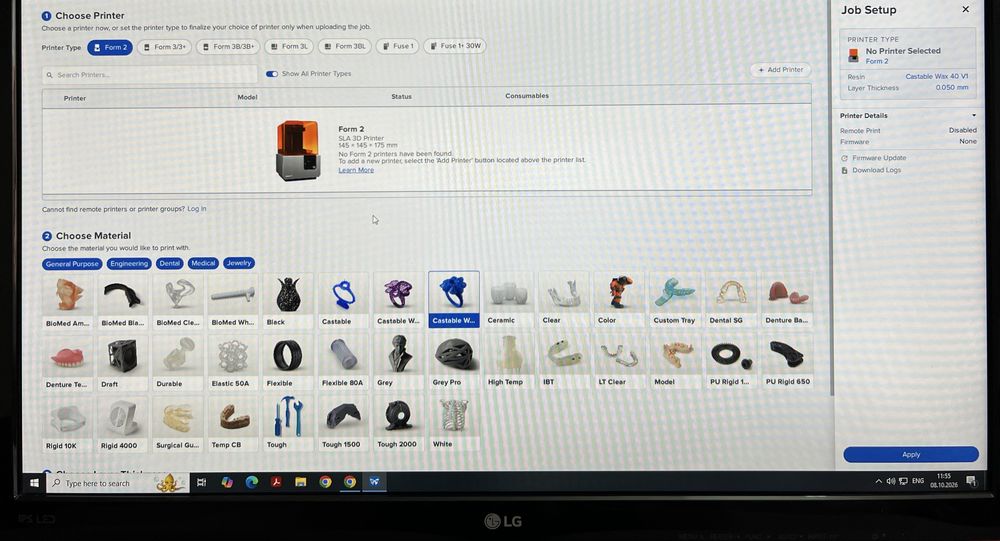
Task: Select Form 3L printer type
Action: point(289,46)
